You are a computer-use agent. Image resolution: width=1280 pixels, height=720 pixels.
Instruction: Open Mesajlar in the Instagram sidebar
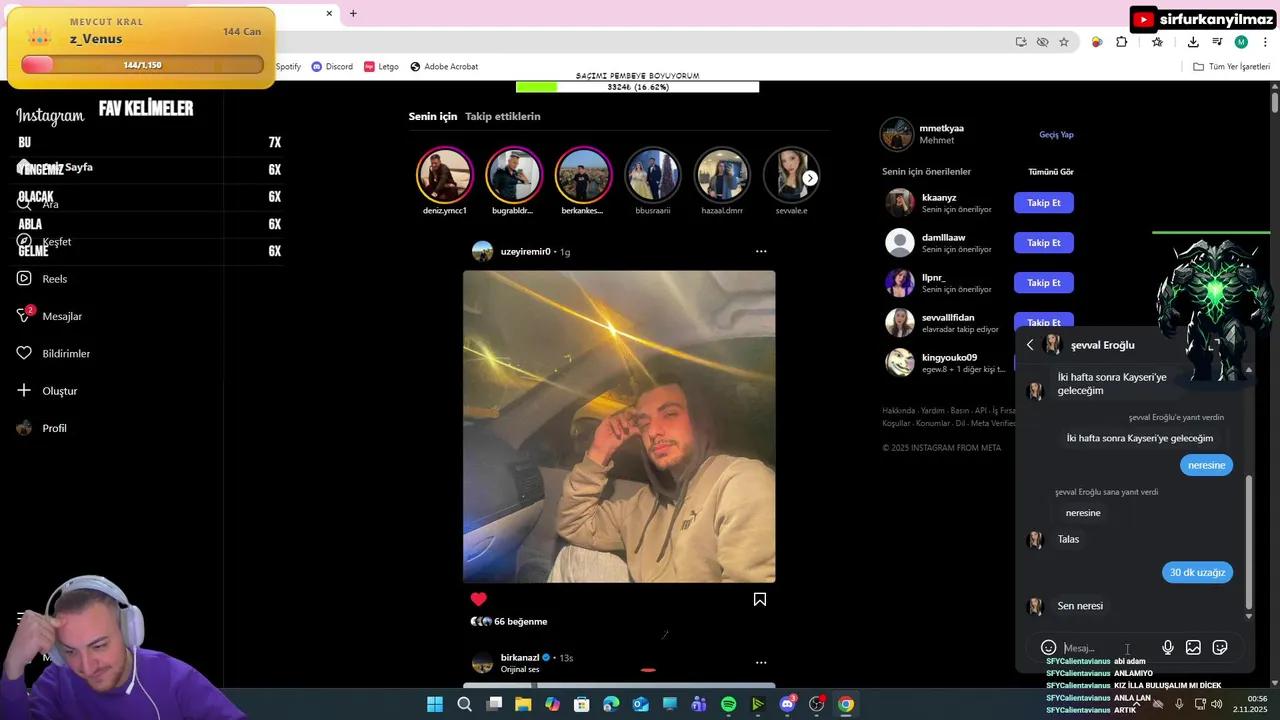49,316
